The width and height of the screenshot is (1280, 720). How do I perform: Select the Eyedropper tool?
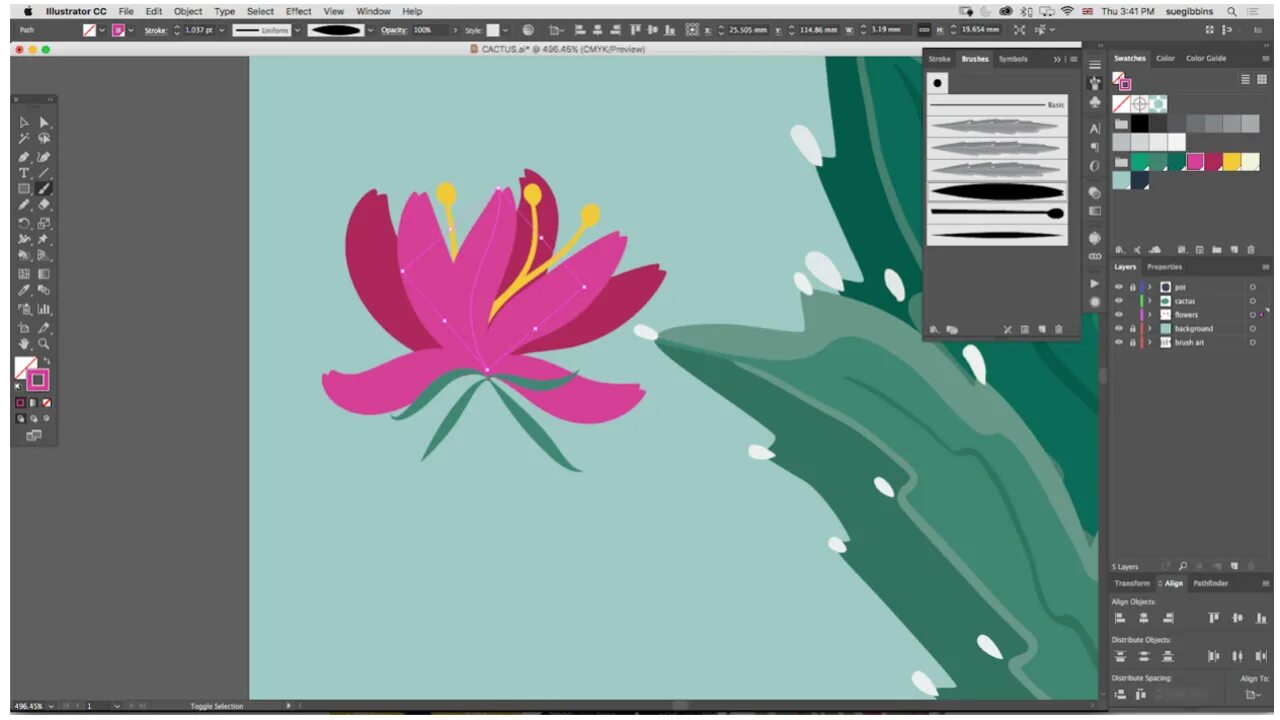point(24,291)
